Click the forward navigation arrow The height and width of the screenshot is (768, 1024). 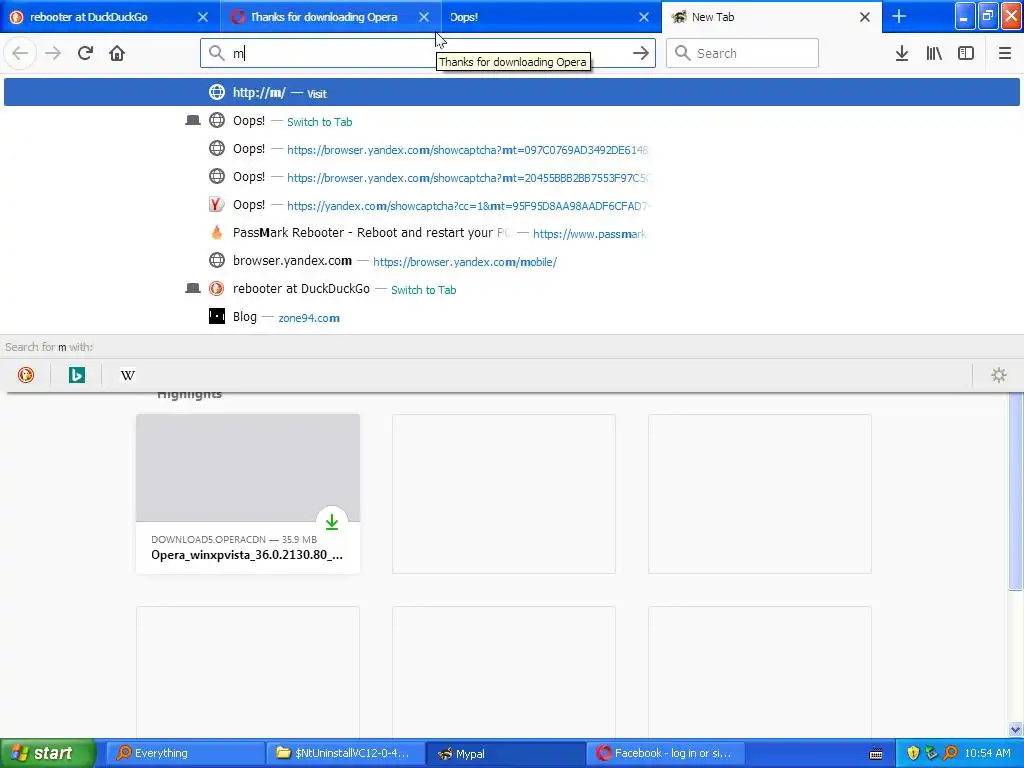pyautogui.click(x=53, y=53)
